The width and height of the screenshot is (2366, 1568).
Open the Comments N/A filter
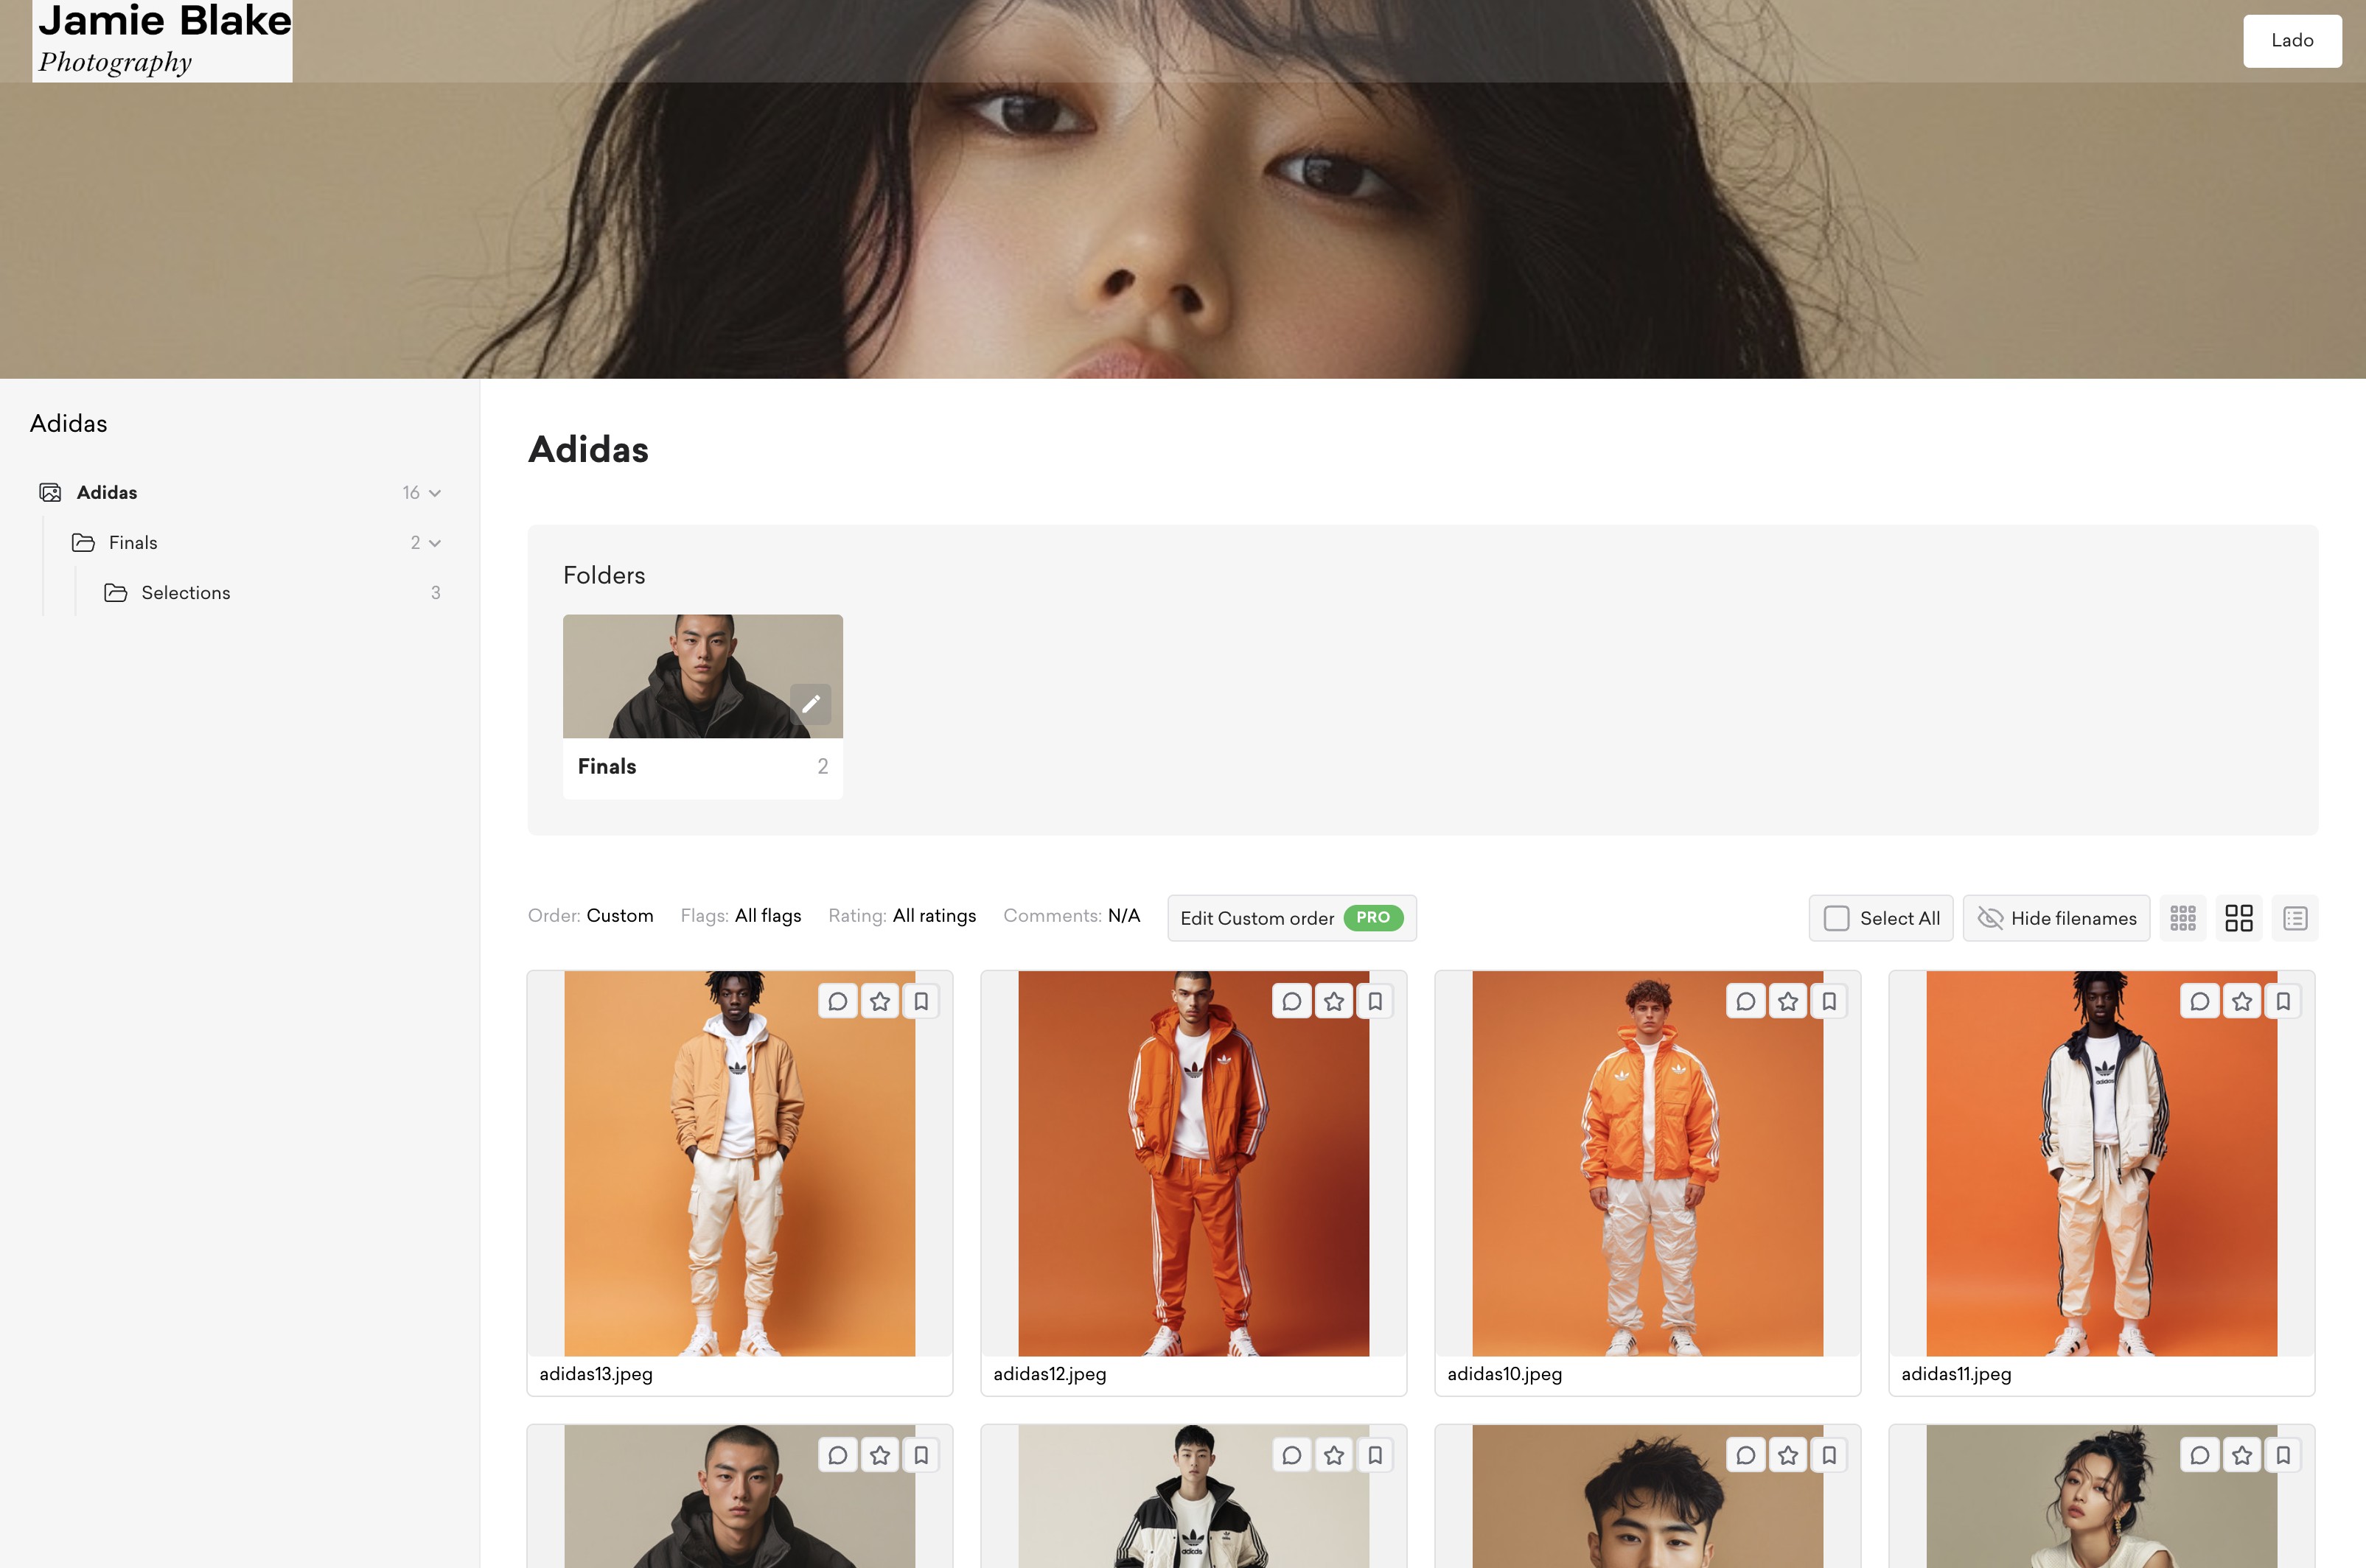coord(1072,916)
